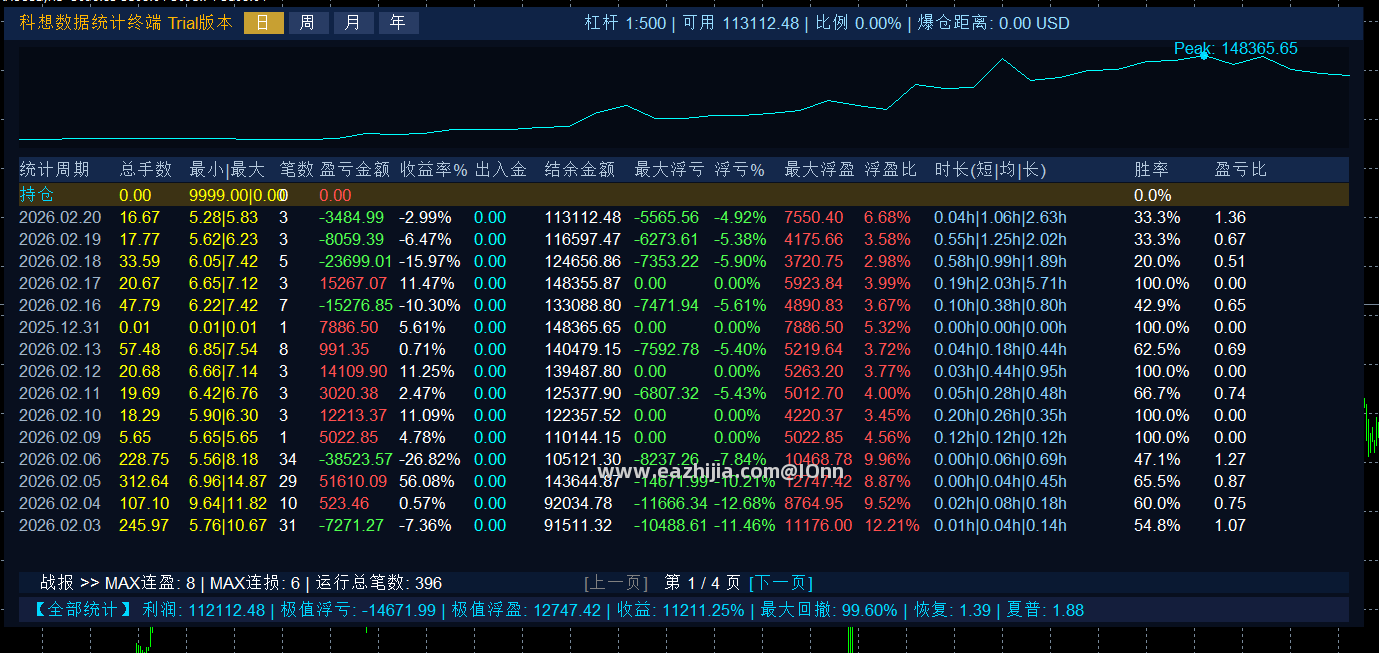1379x653 pixels.
Task: Select the 日 (daily) period tab
Action: (x=264, y=23)
